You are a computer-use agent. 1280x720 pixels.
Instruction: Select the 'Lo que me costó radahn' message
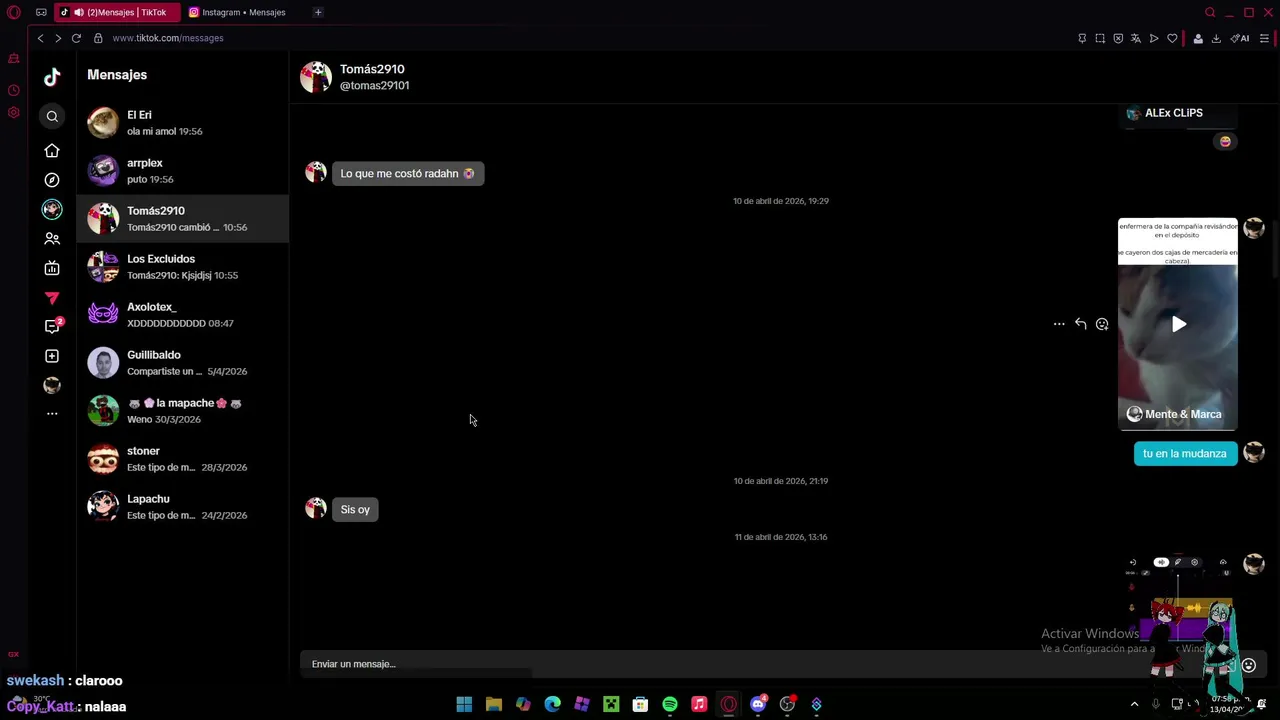(x=407, y=174)
